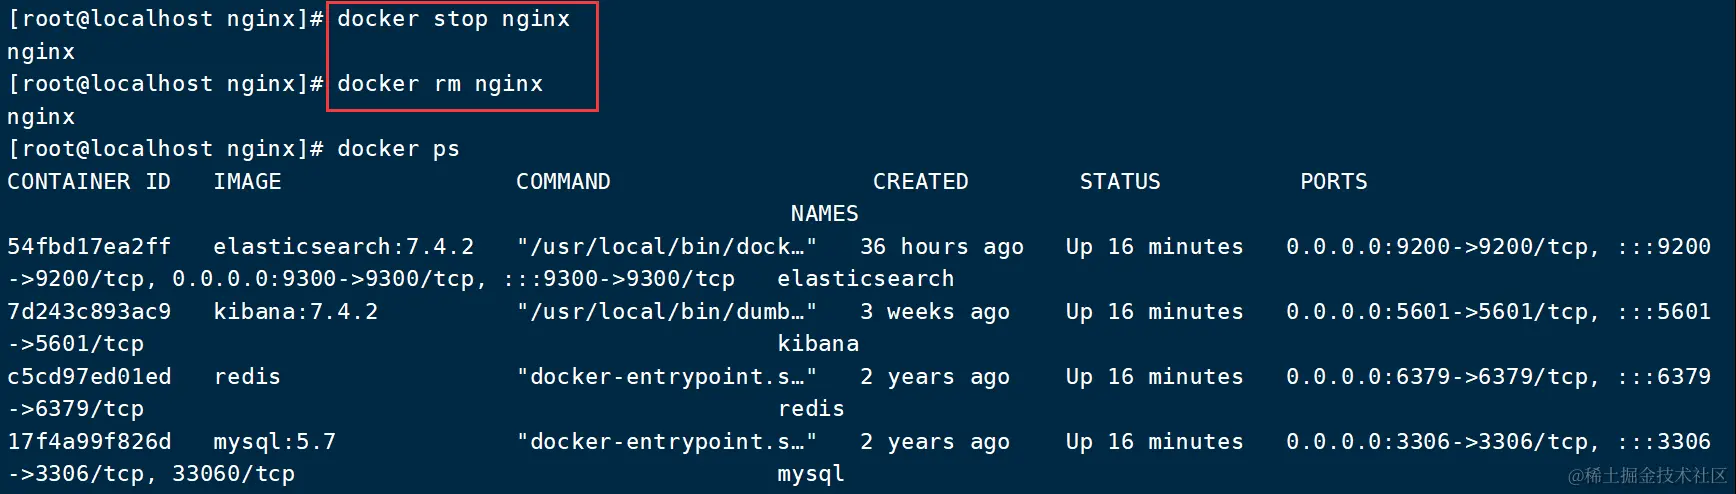
Task: Click the "docker stop nginx" command text
Action: tap(453, 19)
